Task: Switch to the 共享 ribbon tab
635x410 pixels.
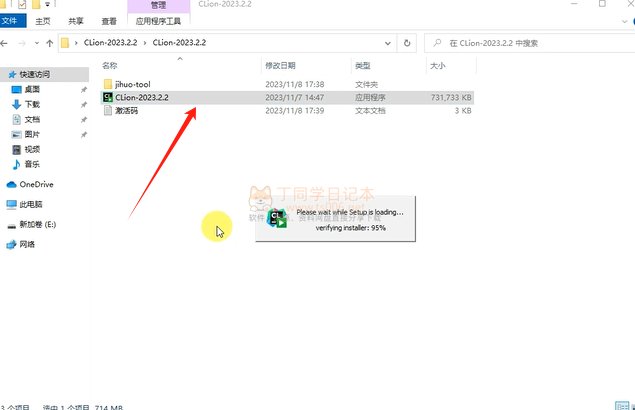Action: click(x=76, y=21)
